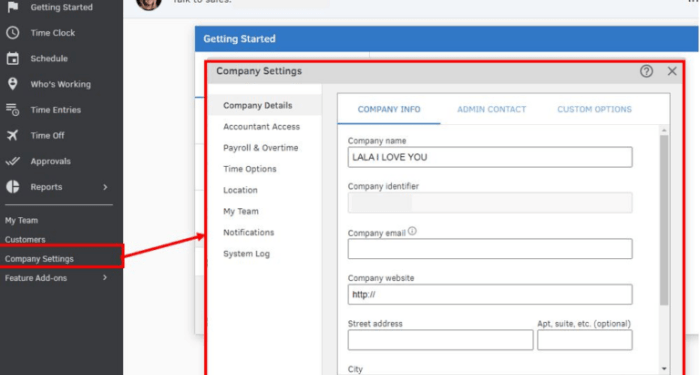This screenshot has width=700, height=375.
Task: Open Time Off page
Action: pos(47,135)
